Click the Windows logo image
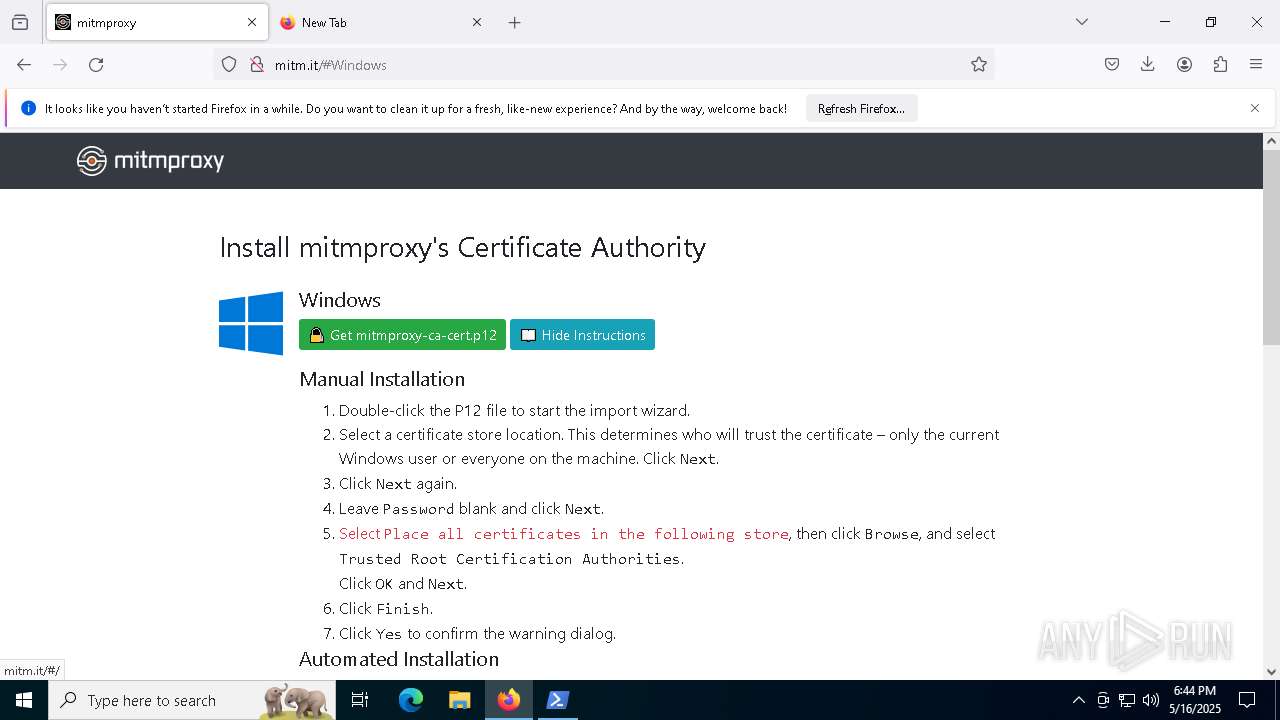 click(x=251, y=323)
